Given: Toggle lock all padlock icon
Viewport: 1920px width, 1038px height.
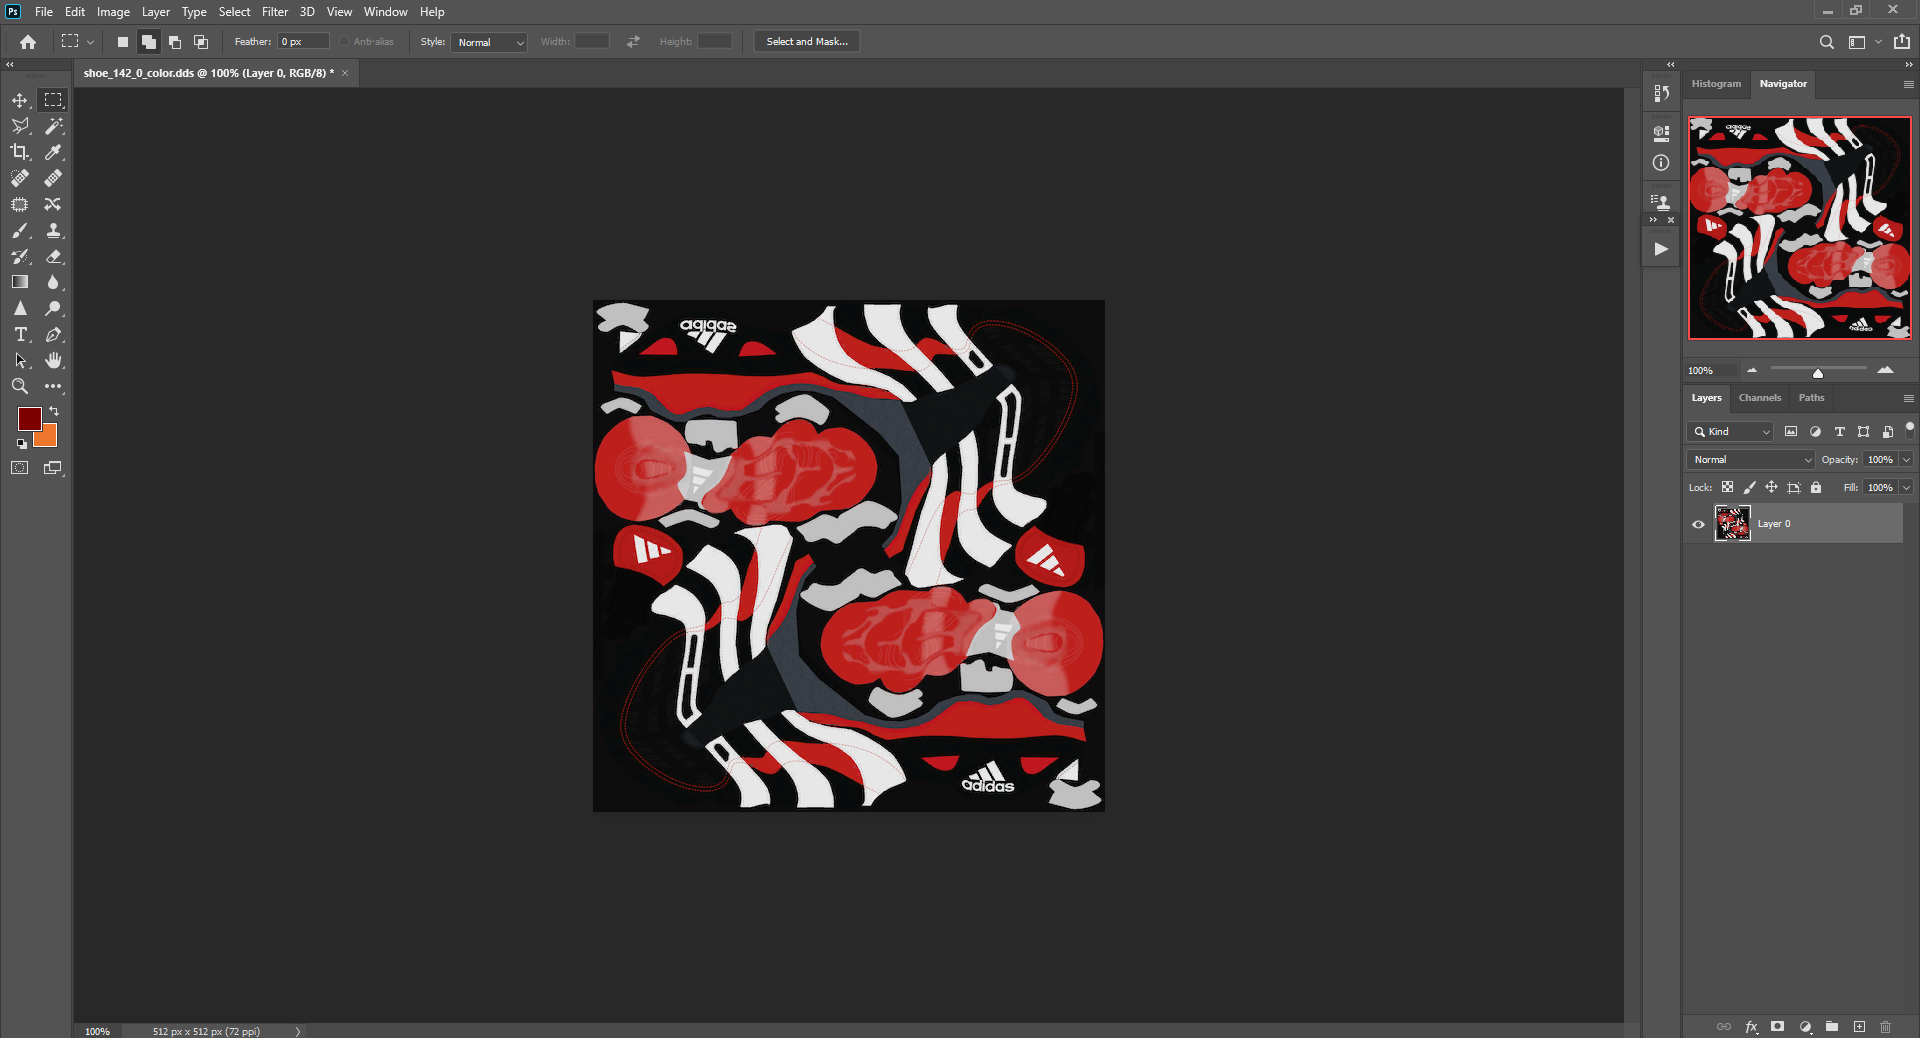Looking at the screenshot, I should point(1816,488).
